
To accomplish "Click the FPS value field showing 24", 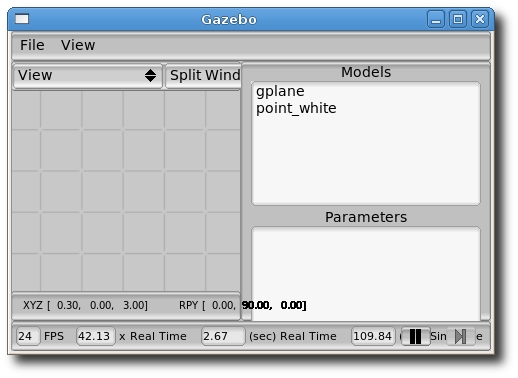I will 28,336.
